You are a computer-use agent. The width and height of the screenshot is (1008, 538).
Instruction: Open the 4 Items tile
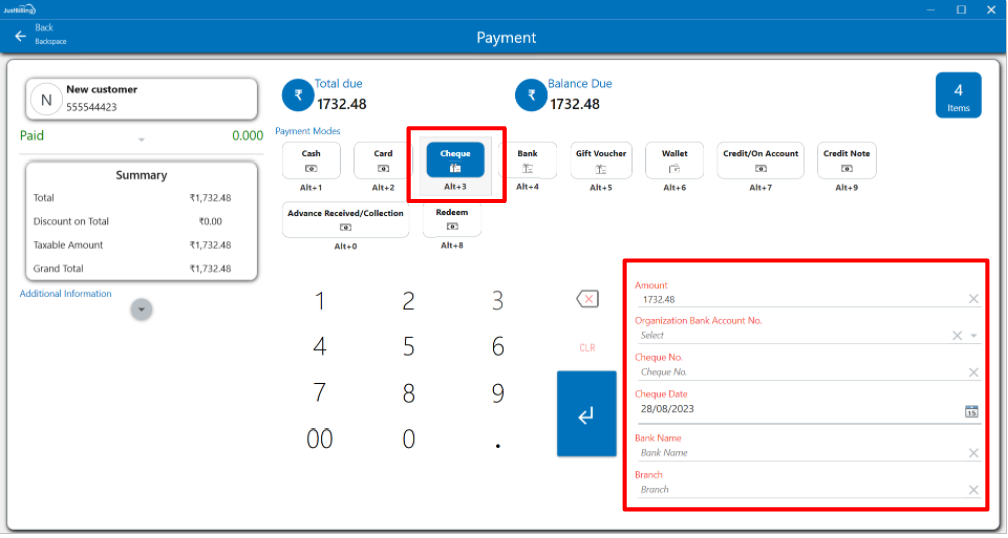(x=958, y=95)
